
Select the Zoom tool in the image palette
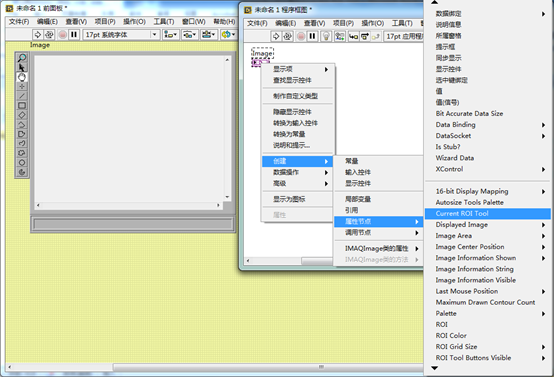(22, 58)
